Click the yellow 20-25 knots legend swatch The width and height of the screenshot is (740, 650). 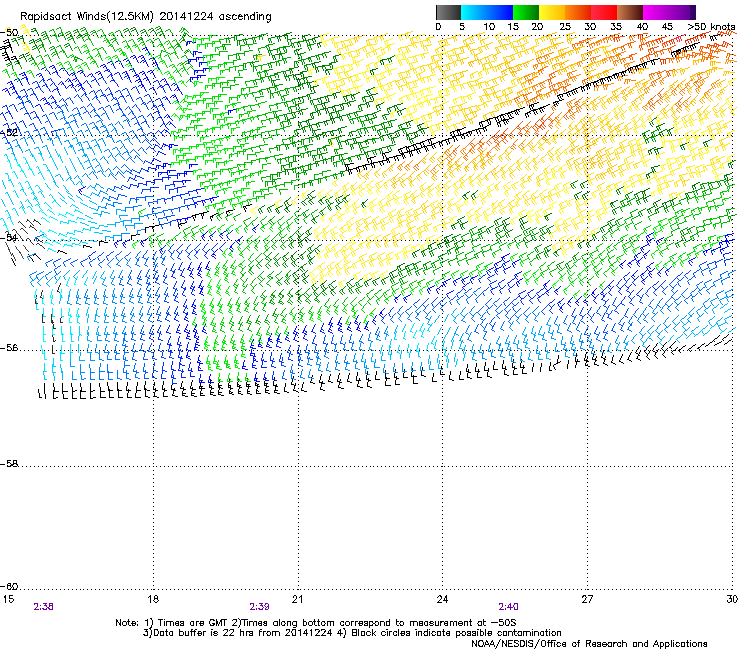pyautogui.click(x=552, y=12)
